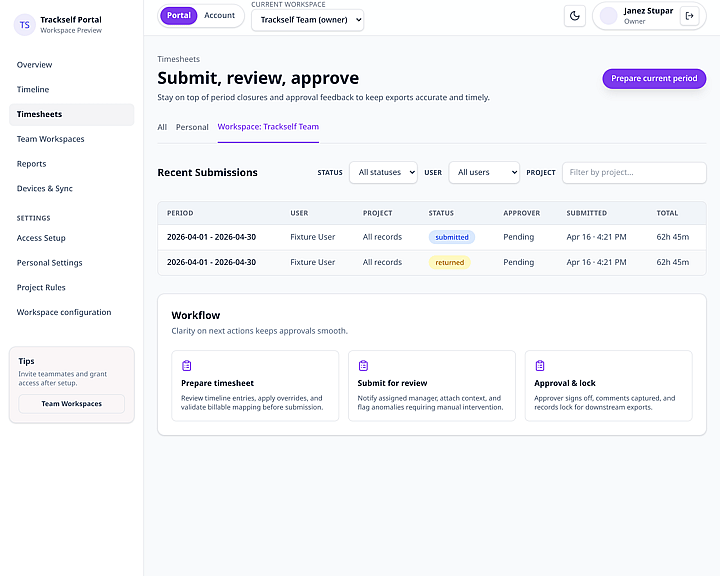
Task: Click the Prepare timesheet clipboard icon
Action: [x=186, y=366]
